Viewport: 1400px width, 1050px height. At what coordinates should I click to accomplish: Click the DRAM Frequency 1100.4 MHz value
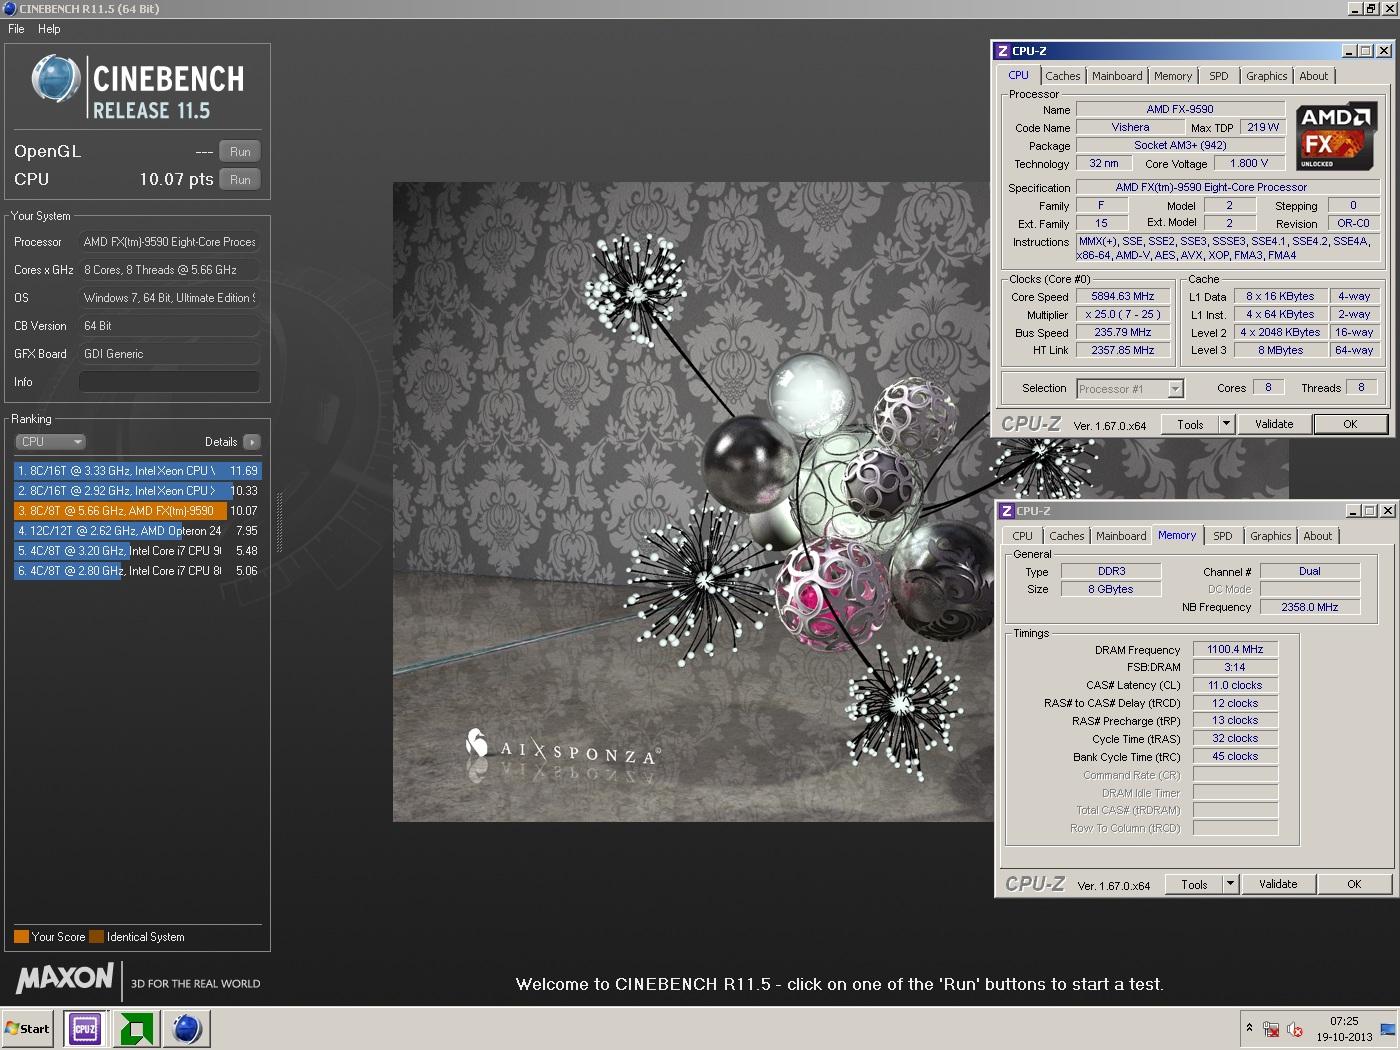point(1235,650)
